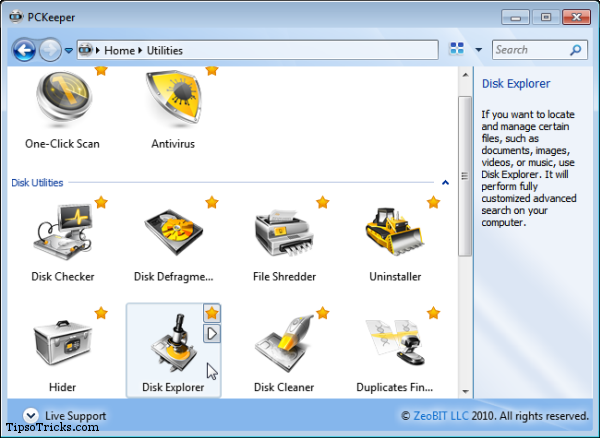Click the Duplicates Fin... label
This screenshot has width=600, height=438.
coord(395,387)
